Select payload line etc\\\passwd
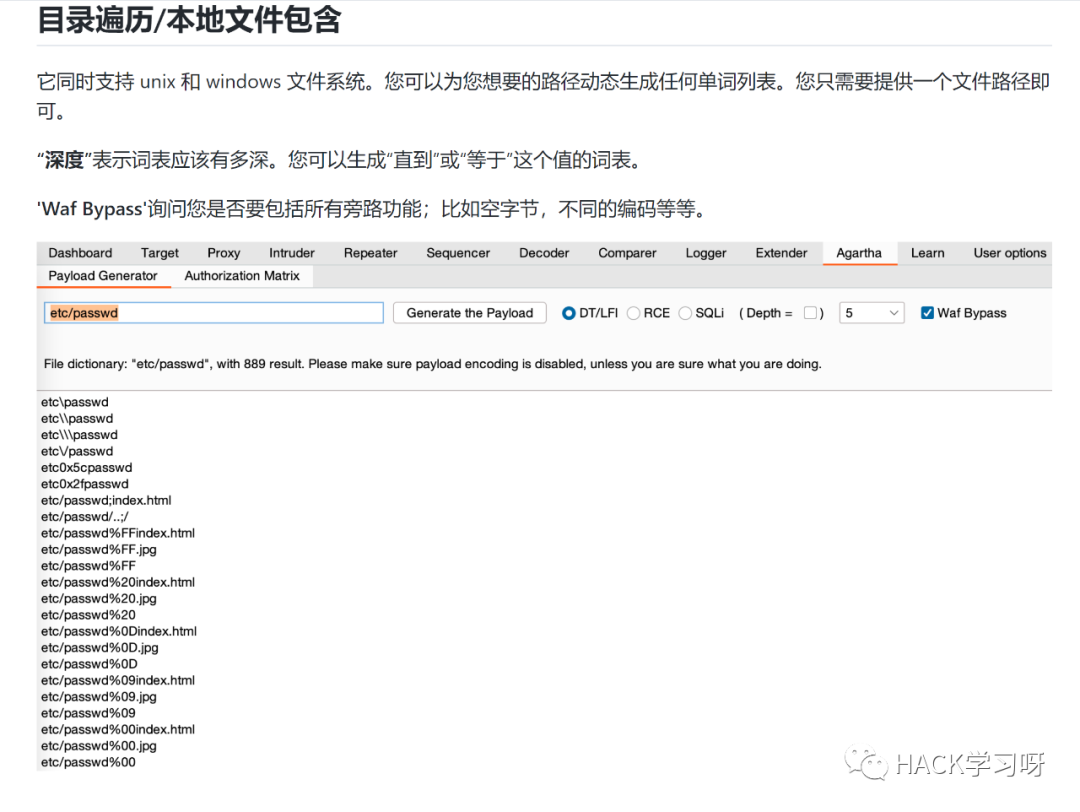Image resolution: width=1080 pixels, height=812 pixels. click(79, 435)
